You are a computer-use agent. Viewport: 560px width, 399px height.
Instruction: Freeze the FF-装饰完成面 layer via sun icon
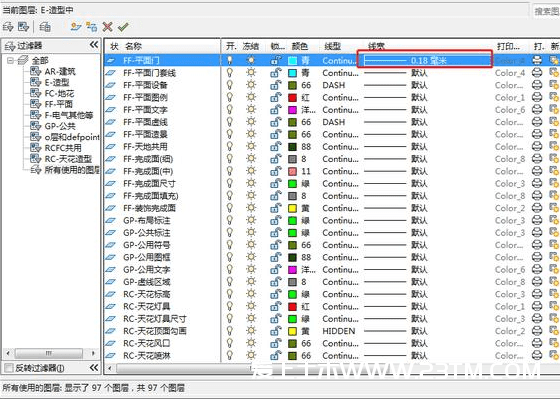(251, 208)
